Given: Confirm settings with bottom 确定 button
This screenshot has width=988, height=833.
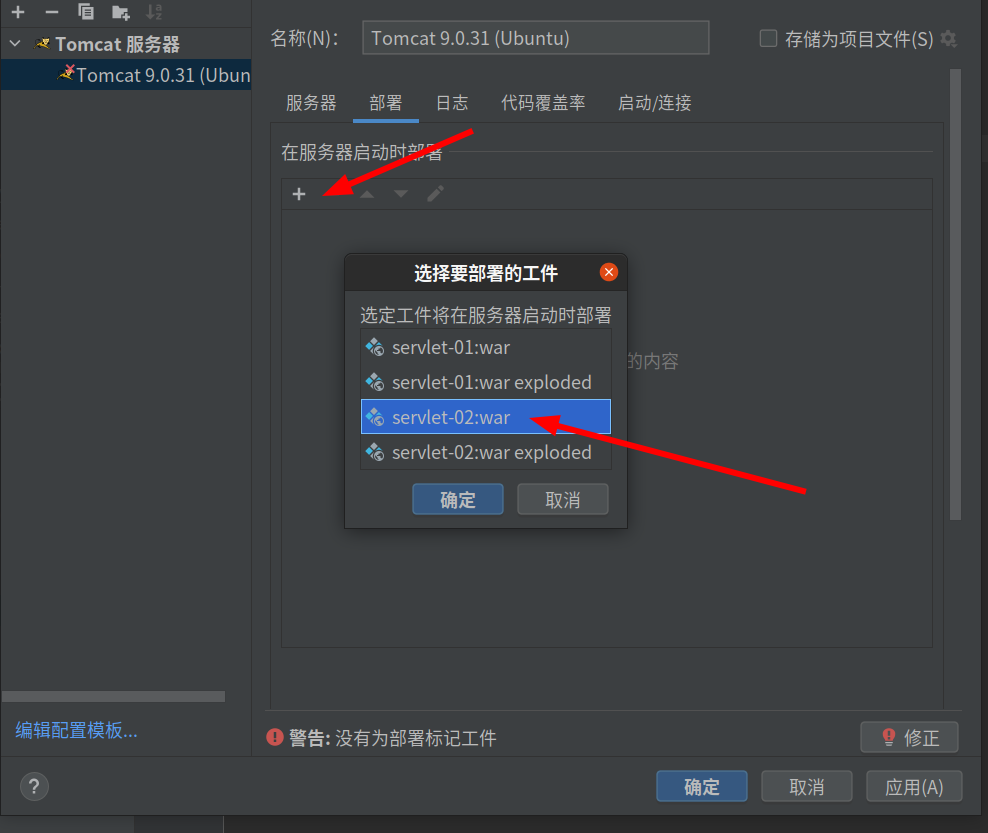Looking at the screenshot, I should click(x=702, y=786).
